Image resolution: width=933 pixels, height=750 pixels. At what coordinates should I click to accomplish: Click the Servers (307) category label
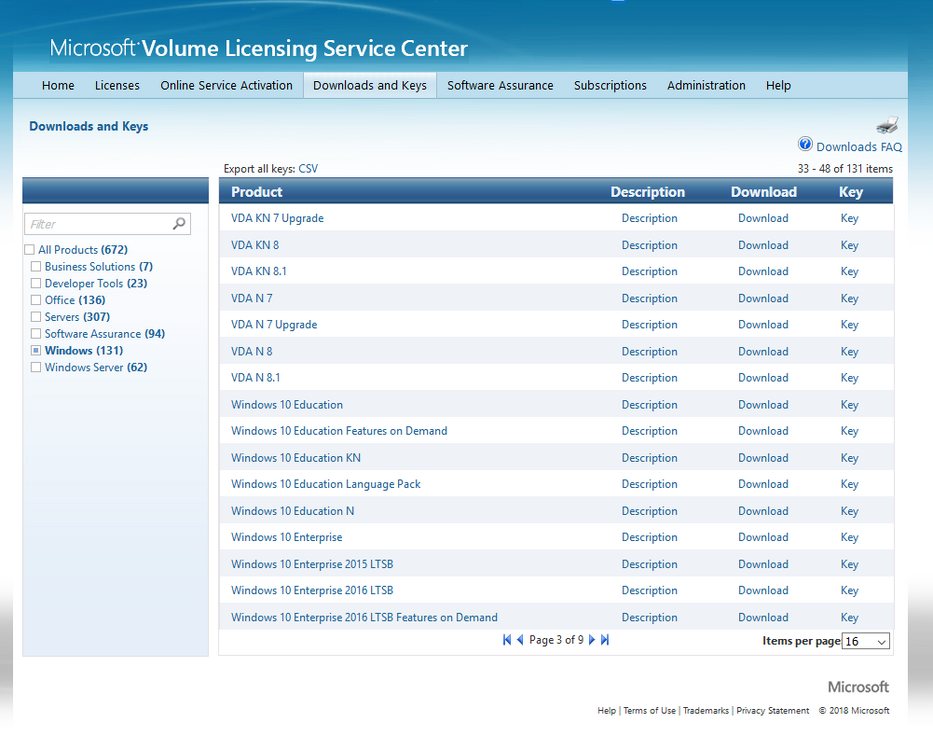click(x=77, y=317)
